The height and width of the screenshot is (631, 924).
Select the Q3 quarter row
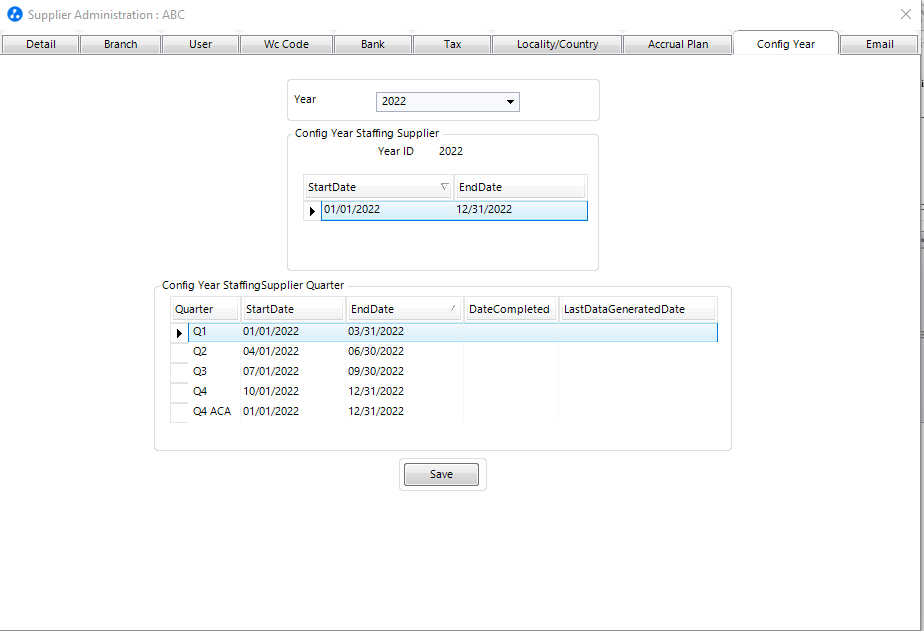coord(200,371)
